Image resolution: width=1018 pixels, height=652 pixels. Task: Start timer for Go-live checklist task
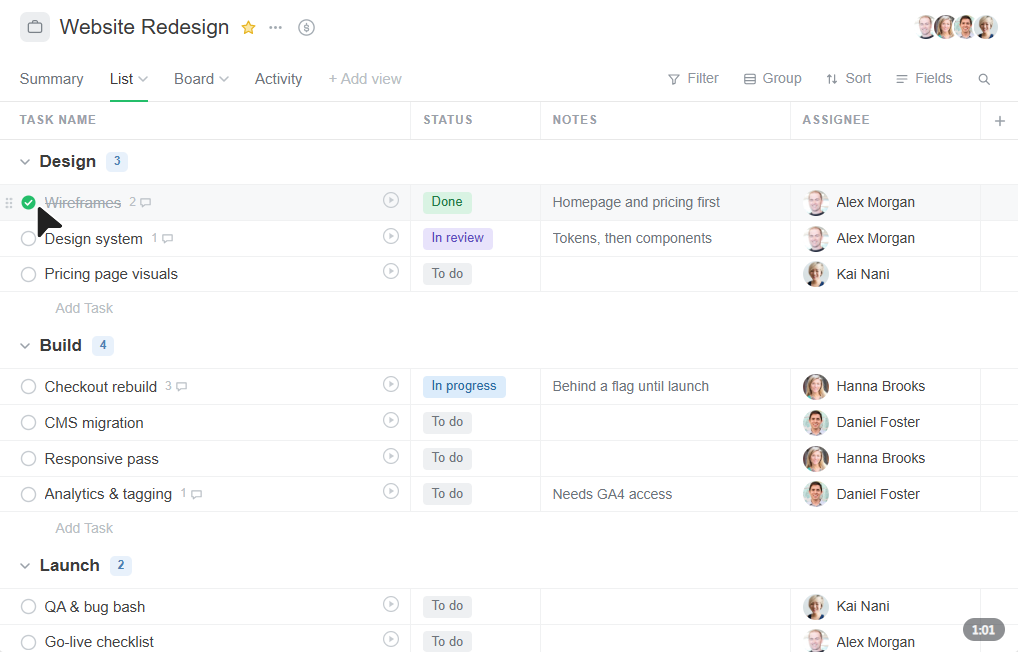[391, 640]
